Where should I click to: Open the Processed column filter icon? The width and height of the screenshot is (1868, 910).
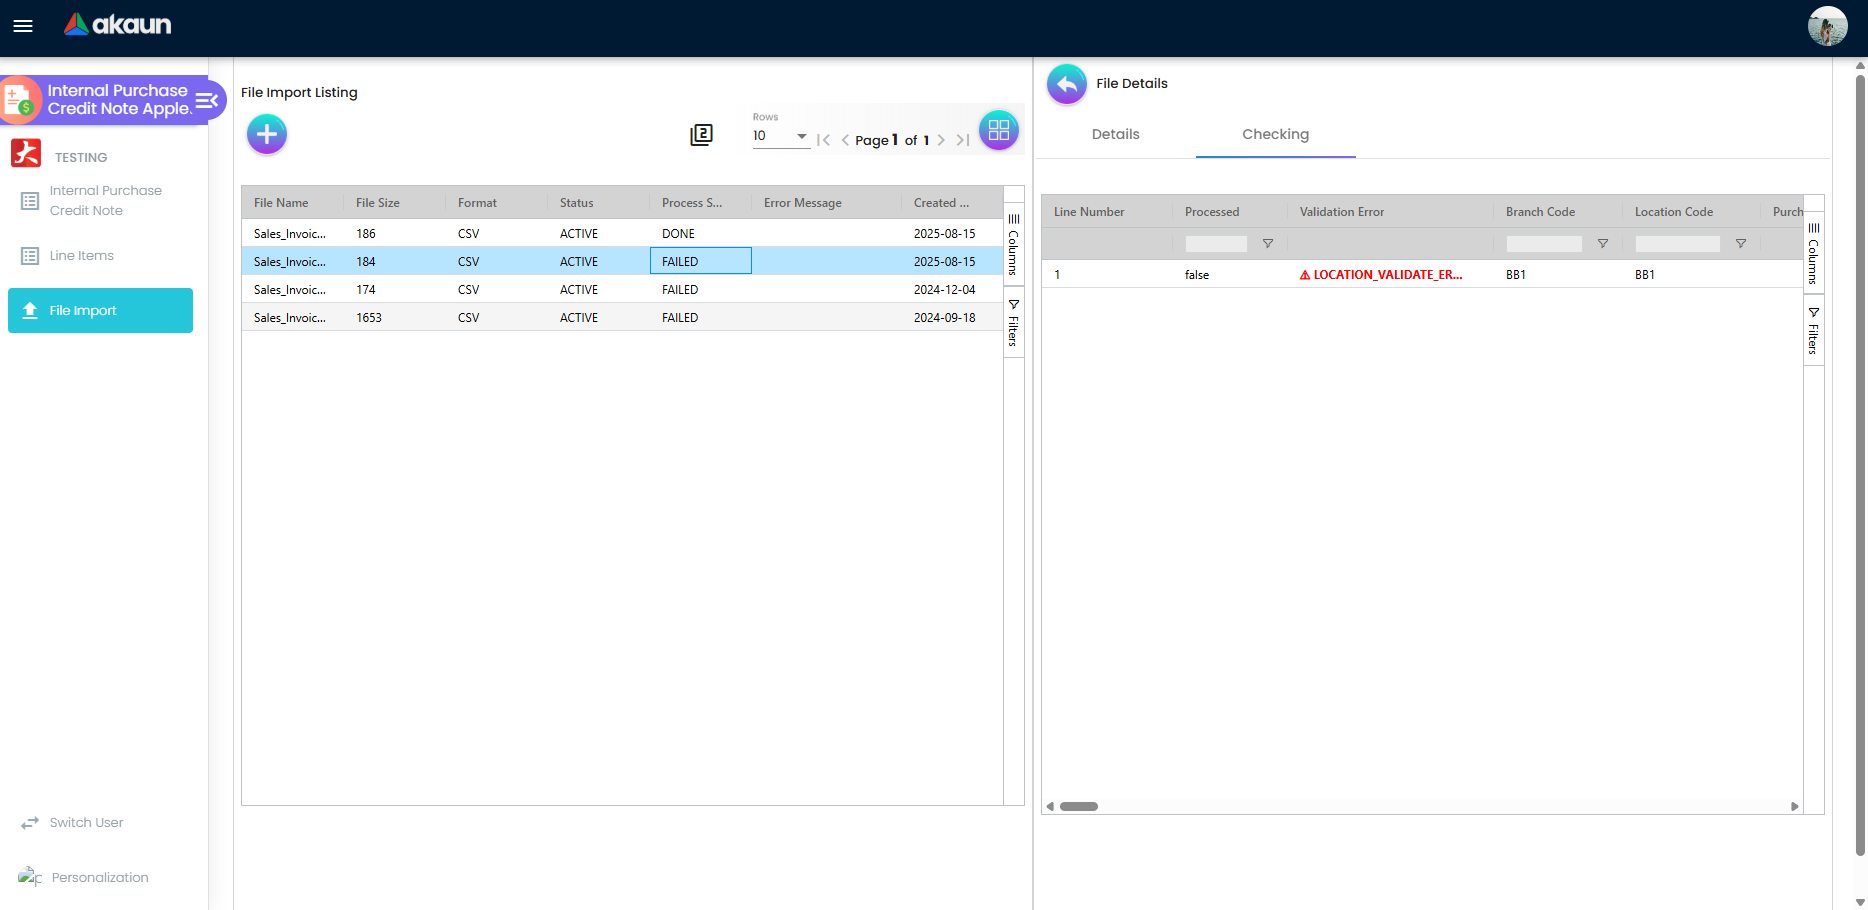point(1267,244)
